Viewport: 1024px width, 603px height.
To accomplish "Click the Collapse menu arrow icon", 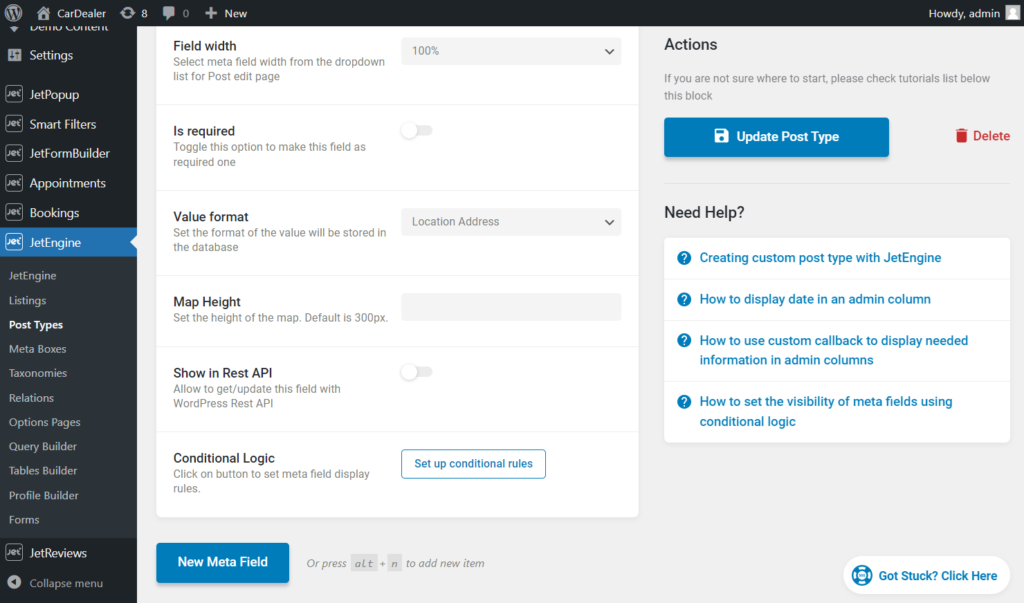I will point(14,583).
